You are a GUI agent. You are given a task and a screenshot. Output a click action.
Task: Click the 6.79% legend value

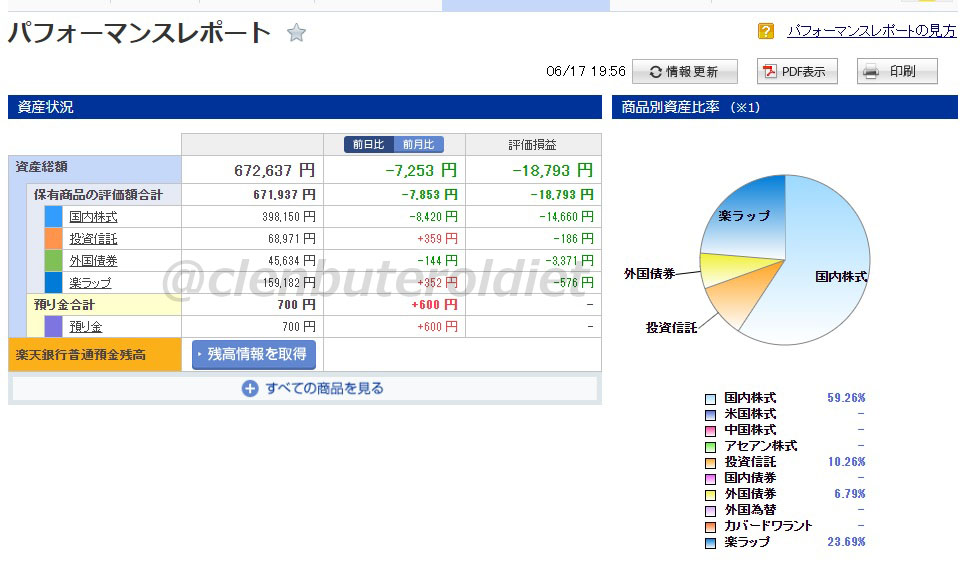click(x=850, y=494)
